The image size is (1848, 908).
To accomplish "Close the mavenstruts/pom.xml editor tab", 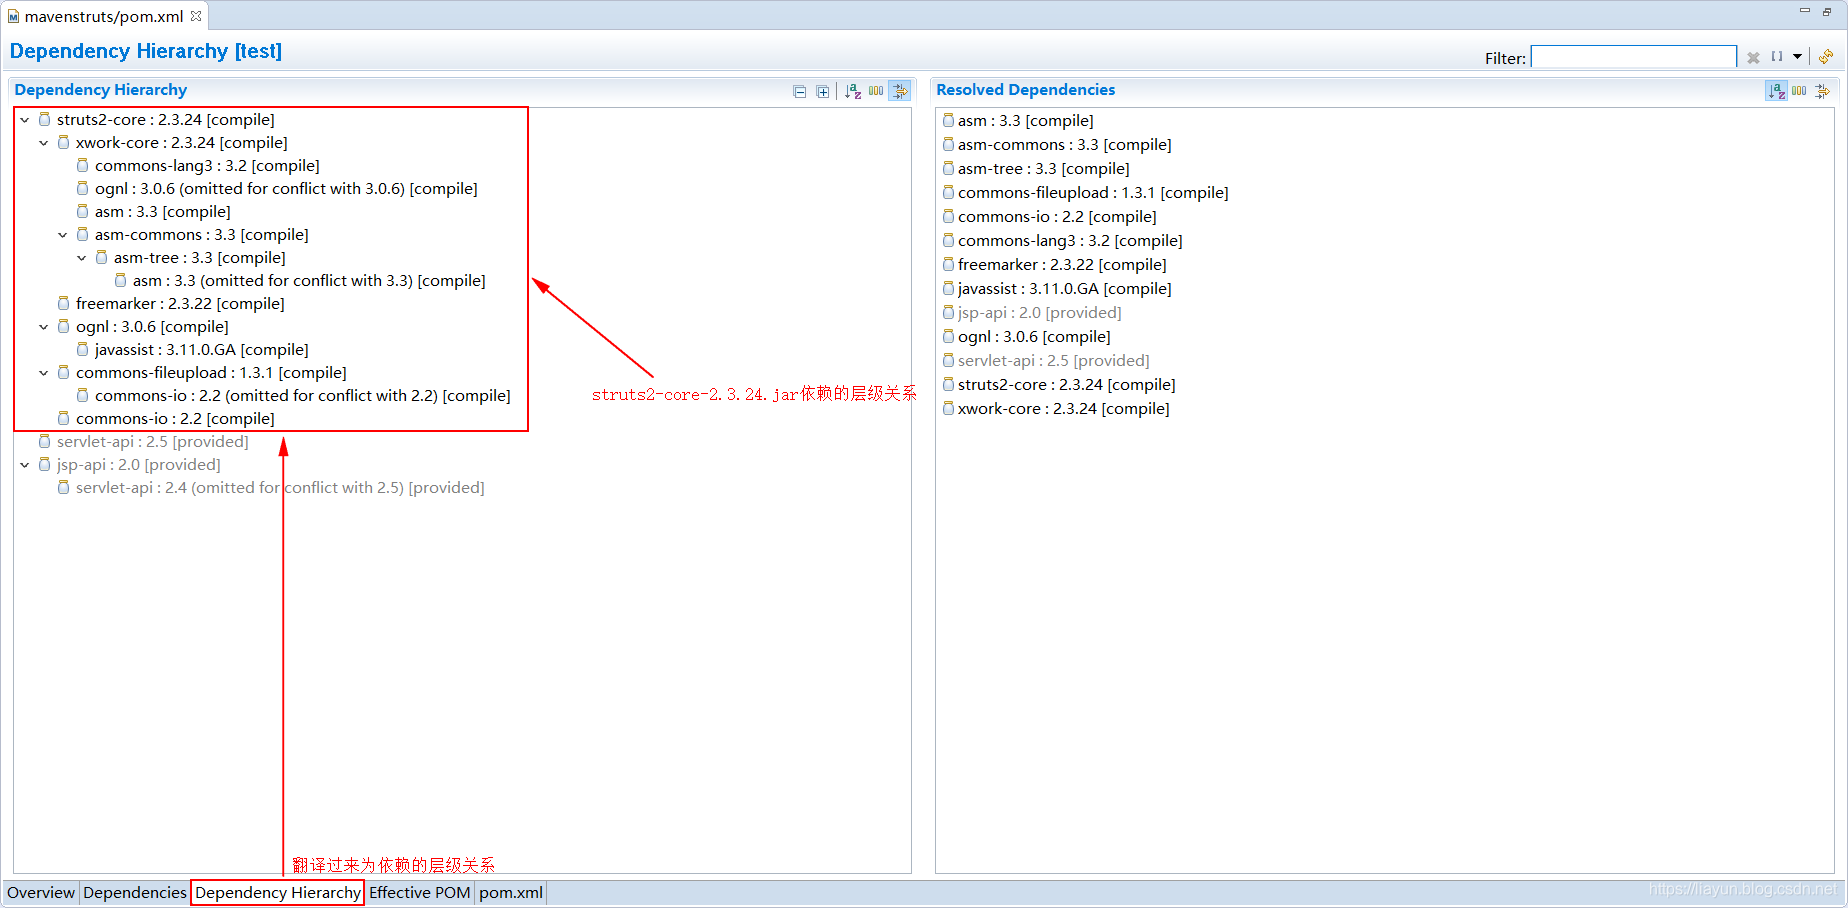I will tap(196, 16).
